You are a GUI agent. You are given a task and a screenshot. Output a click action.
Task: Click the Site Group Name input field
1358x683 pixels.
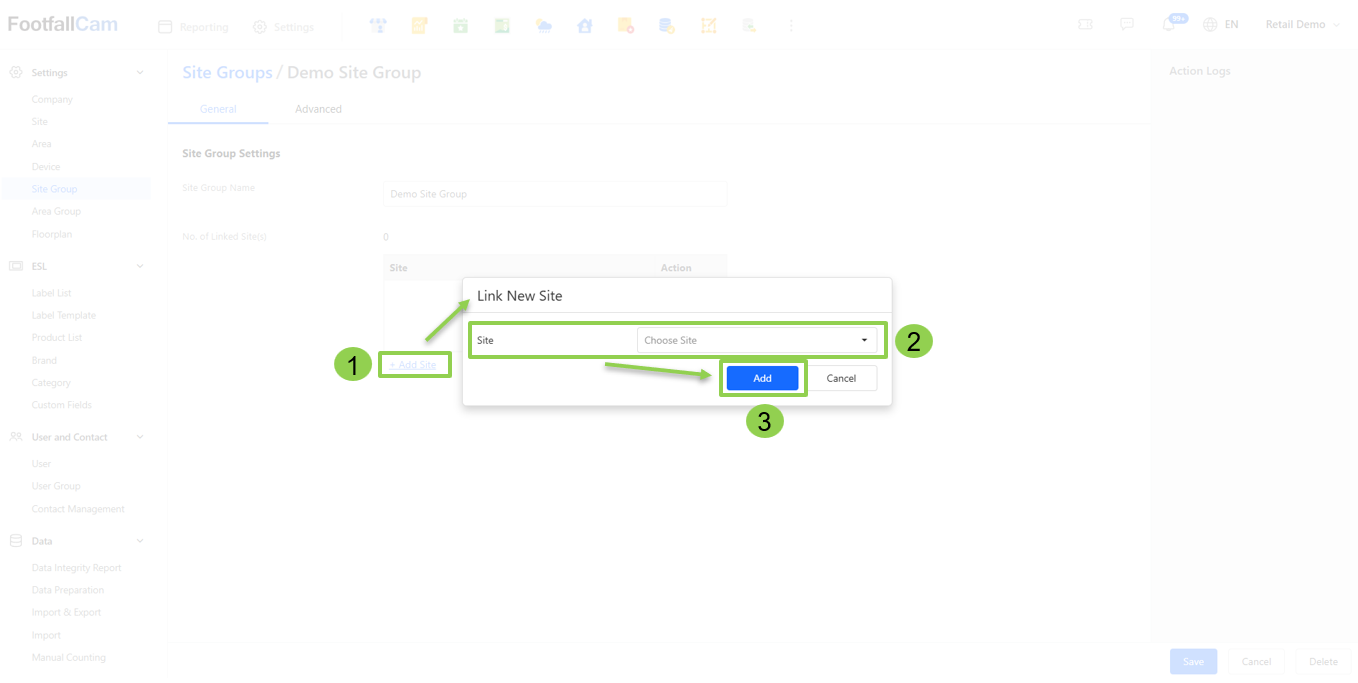click(554, 194)
